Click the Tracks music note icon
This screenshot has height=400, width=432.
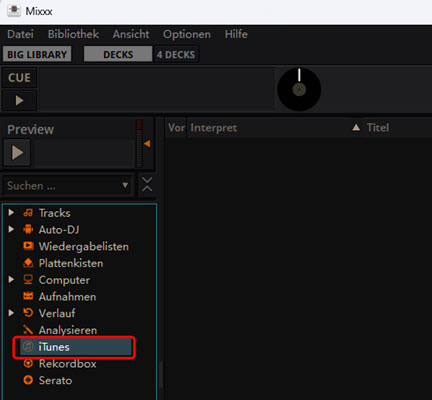point(28,213)
